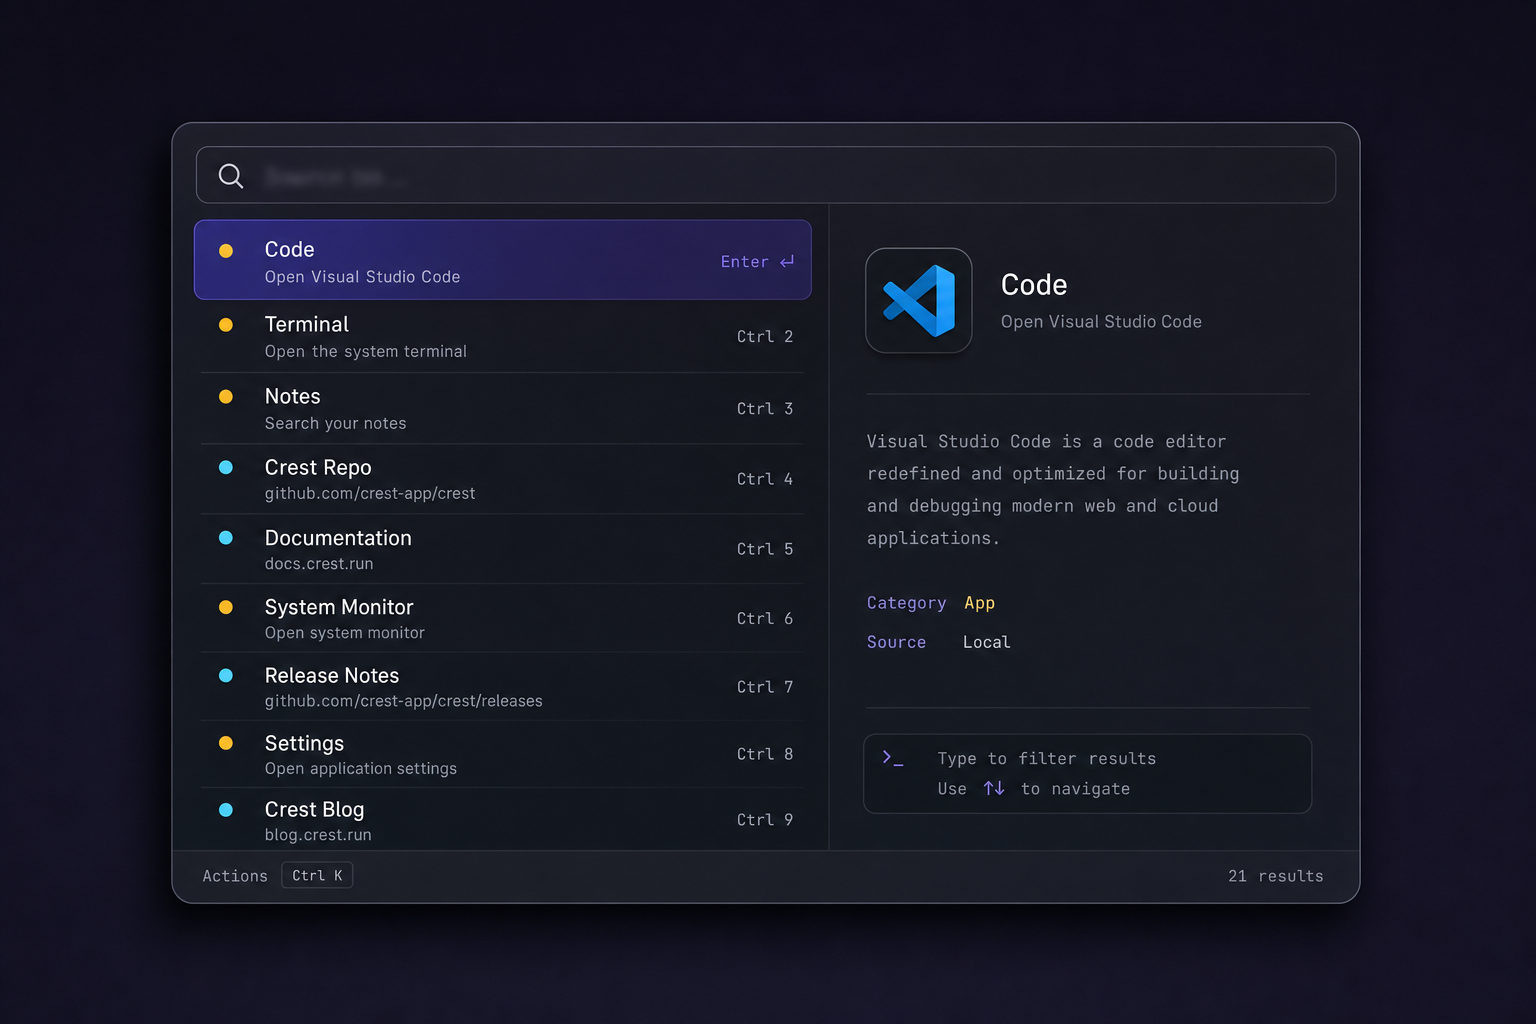Launch System Monitor from the list
The image size is (1536, 1024).
(502, 618)
